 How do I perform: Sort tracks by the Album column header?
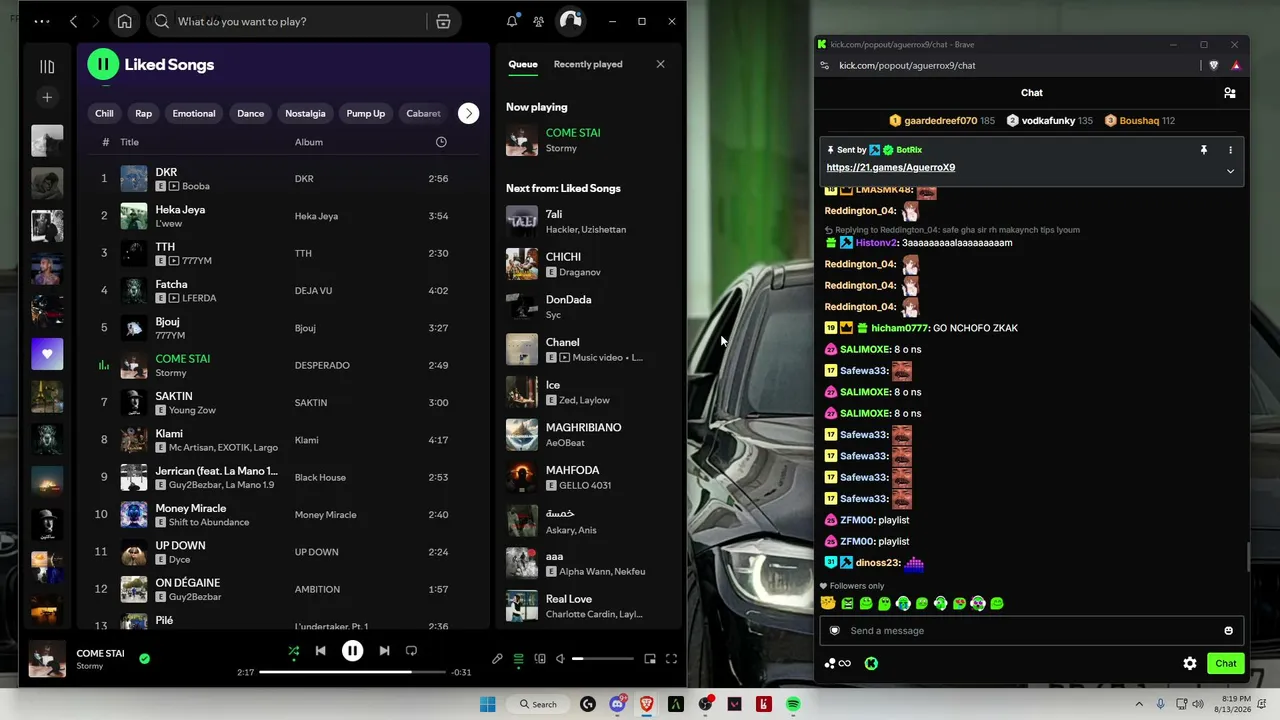tap(308, 142)
